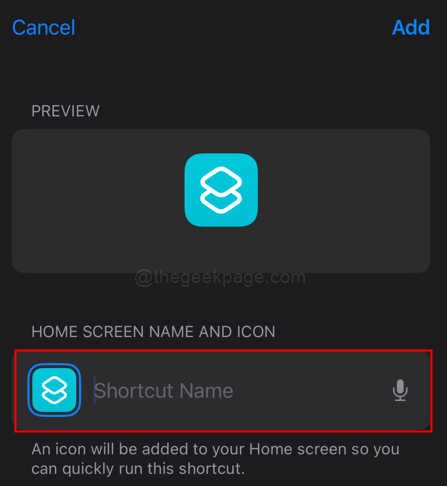This screenshot has height=486, width=447.
Task: Click the footer text about Home screen icon
Action: tap(215, 459)
